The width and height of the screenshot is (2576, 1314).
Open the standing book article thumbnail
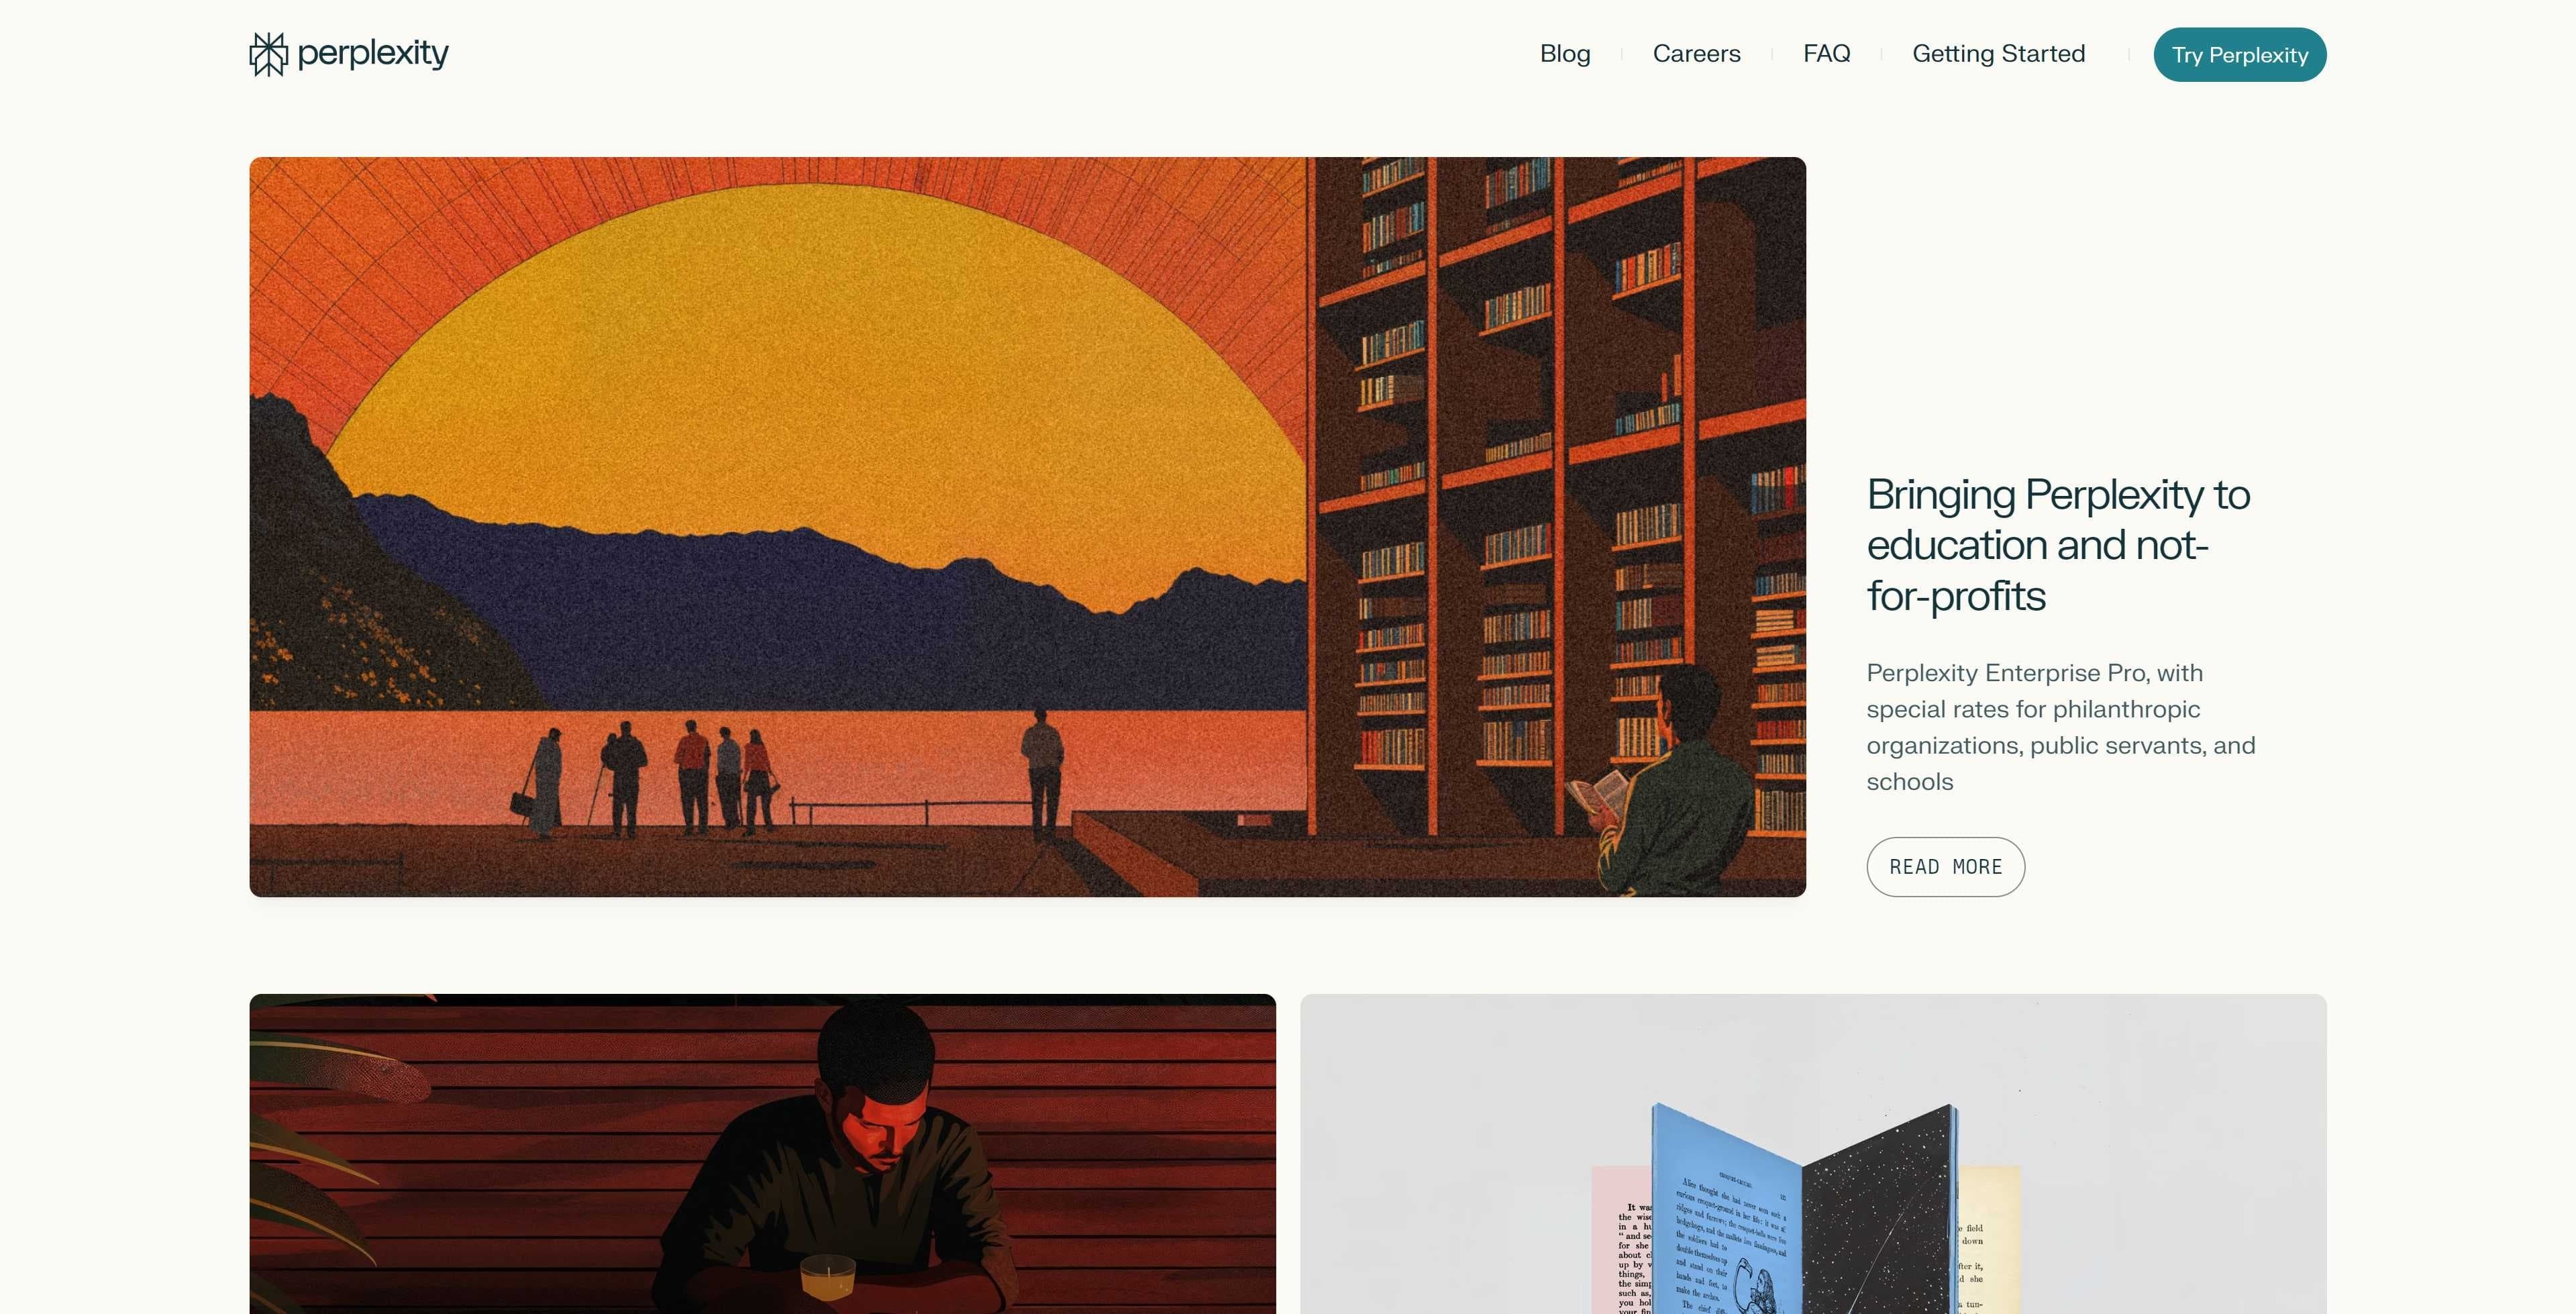(x=1813, y=1154)
